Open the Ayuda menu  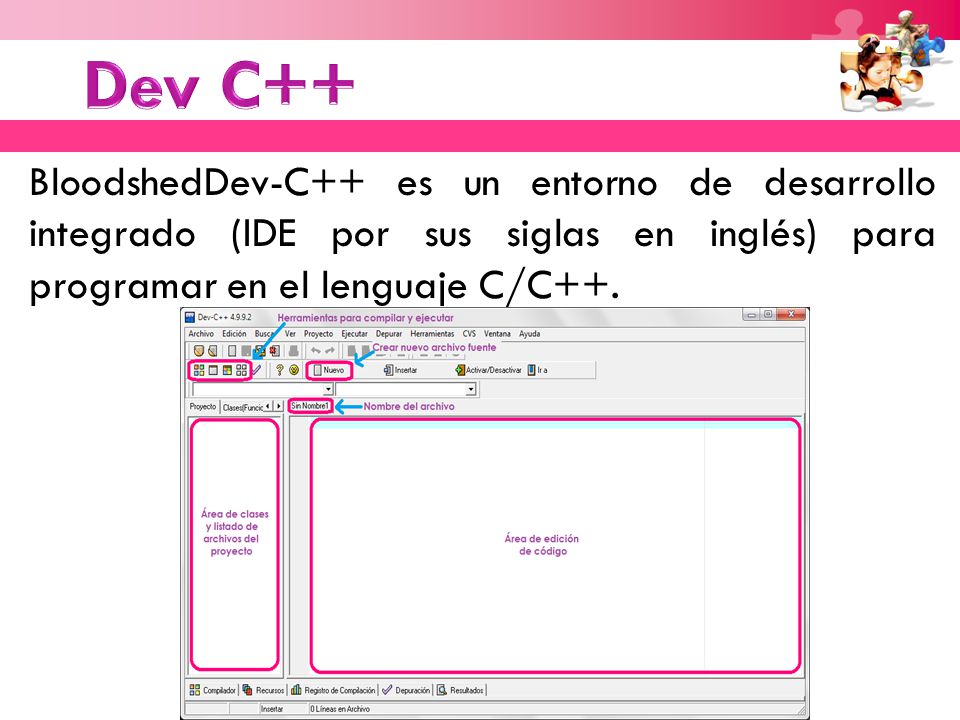(530, 334)
